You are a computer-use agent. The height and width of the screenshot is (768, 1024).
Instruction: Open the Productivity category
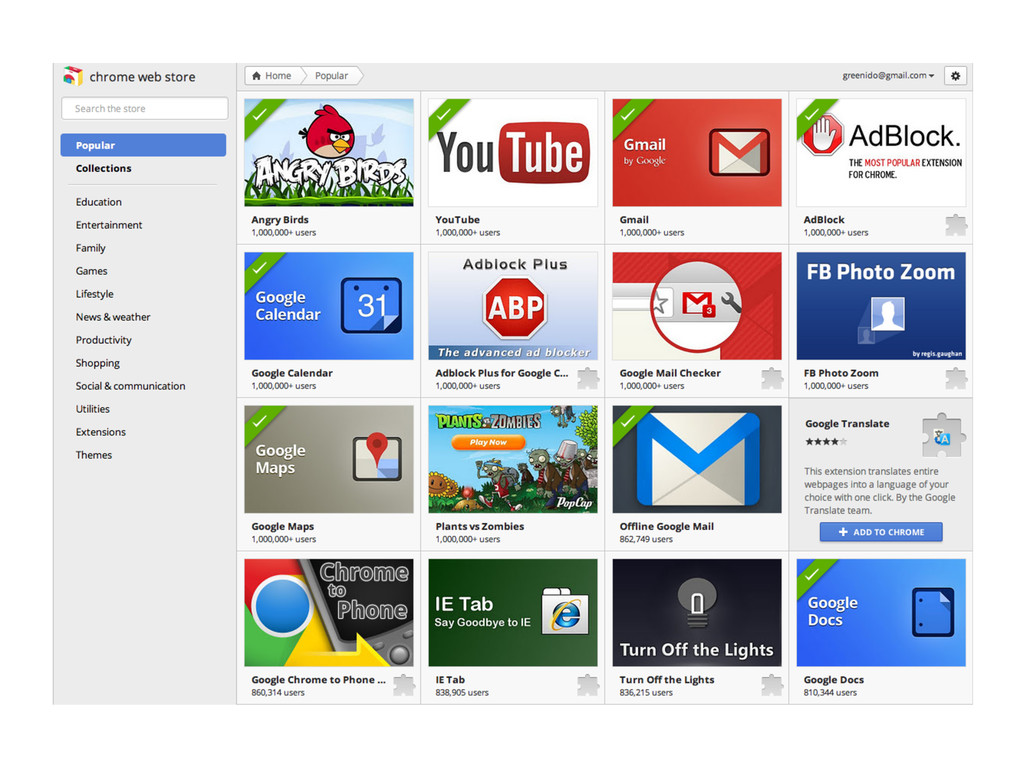(103, 340)
